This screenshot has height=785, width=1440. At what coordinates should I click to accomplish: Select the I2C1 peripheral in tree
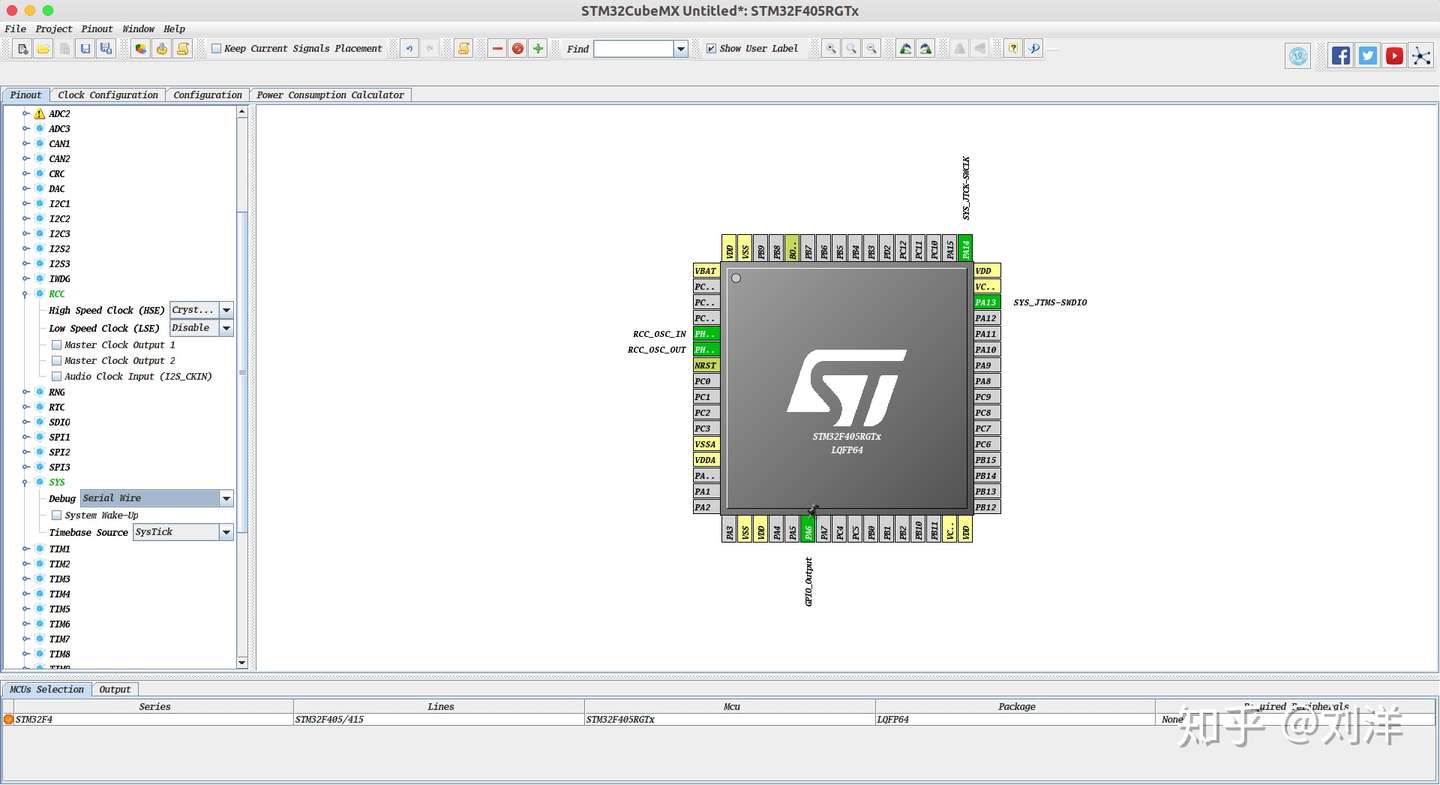click(59, 204)
